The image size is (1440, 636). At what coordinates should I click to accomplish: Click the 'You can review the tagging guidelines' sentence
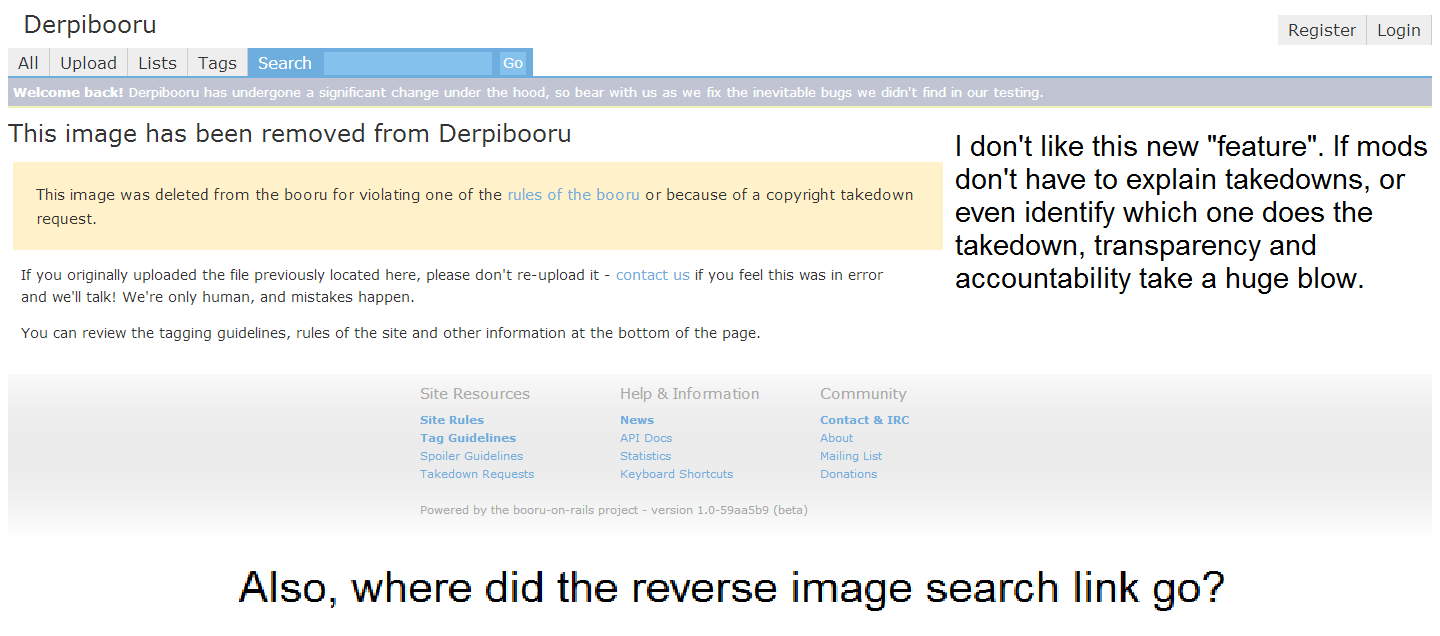[x=391, y=333]
